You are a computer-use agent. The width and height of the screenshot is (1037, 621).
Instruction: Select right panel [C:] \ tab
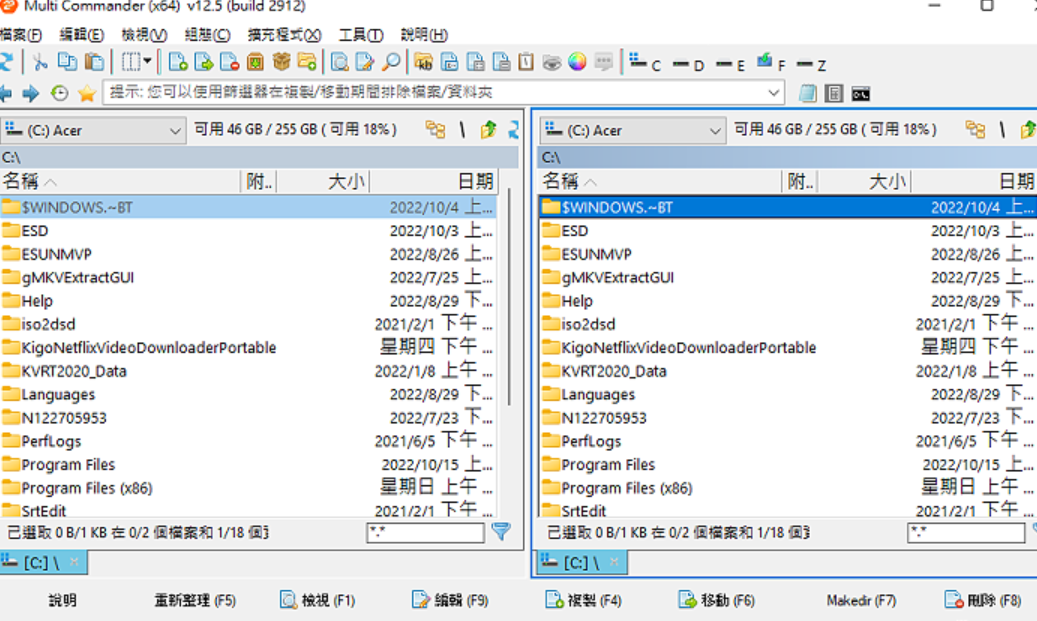coord(583,563)
